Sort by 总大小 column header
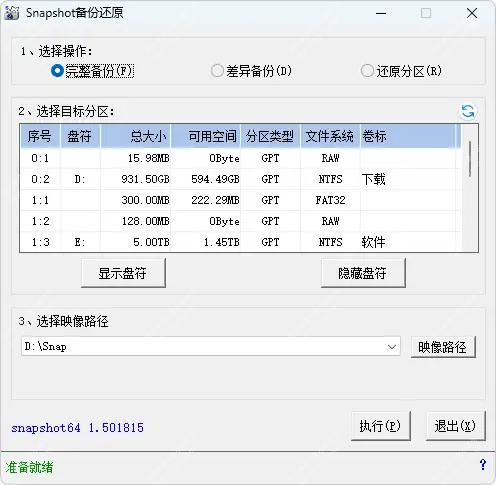496x485 pixels. pos(135,136)
